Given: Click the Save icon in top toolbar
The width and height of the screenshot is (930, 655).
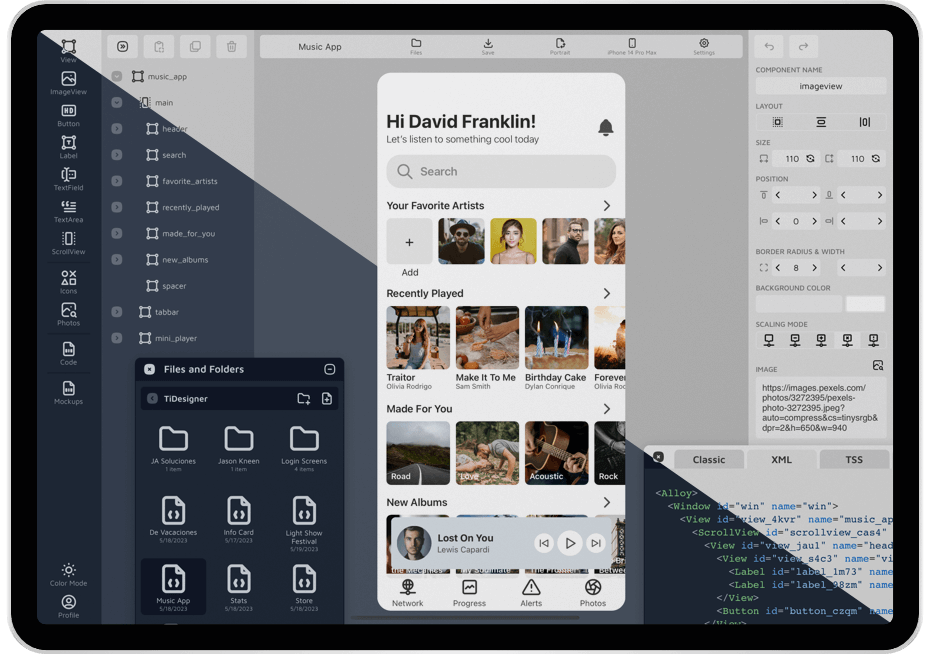Looking at the screenshot, I should (488, 46).
